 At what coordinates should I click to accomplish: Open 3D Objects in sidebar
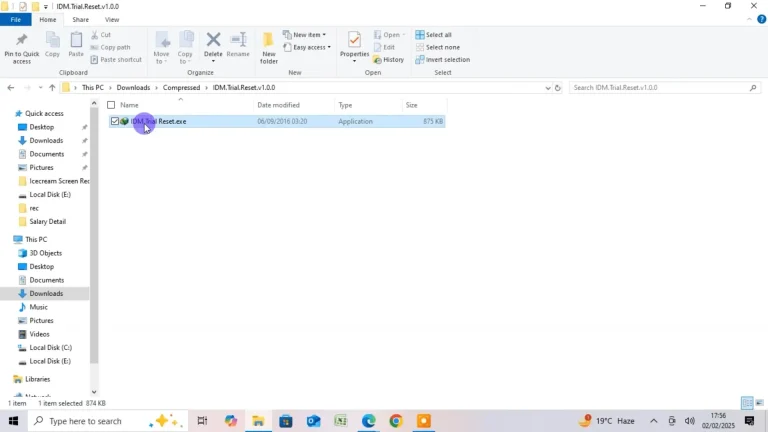[x=46, y=253]
